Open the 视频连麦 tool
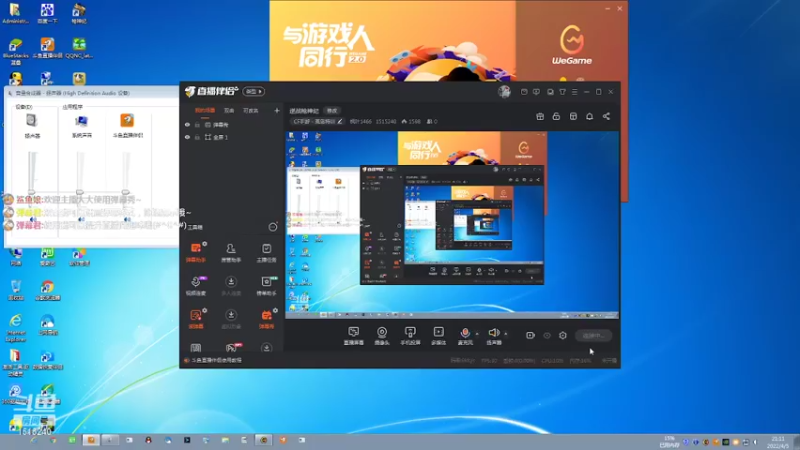800x450 pixels. point(196,285)
